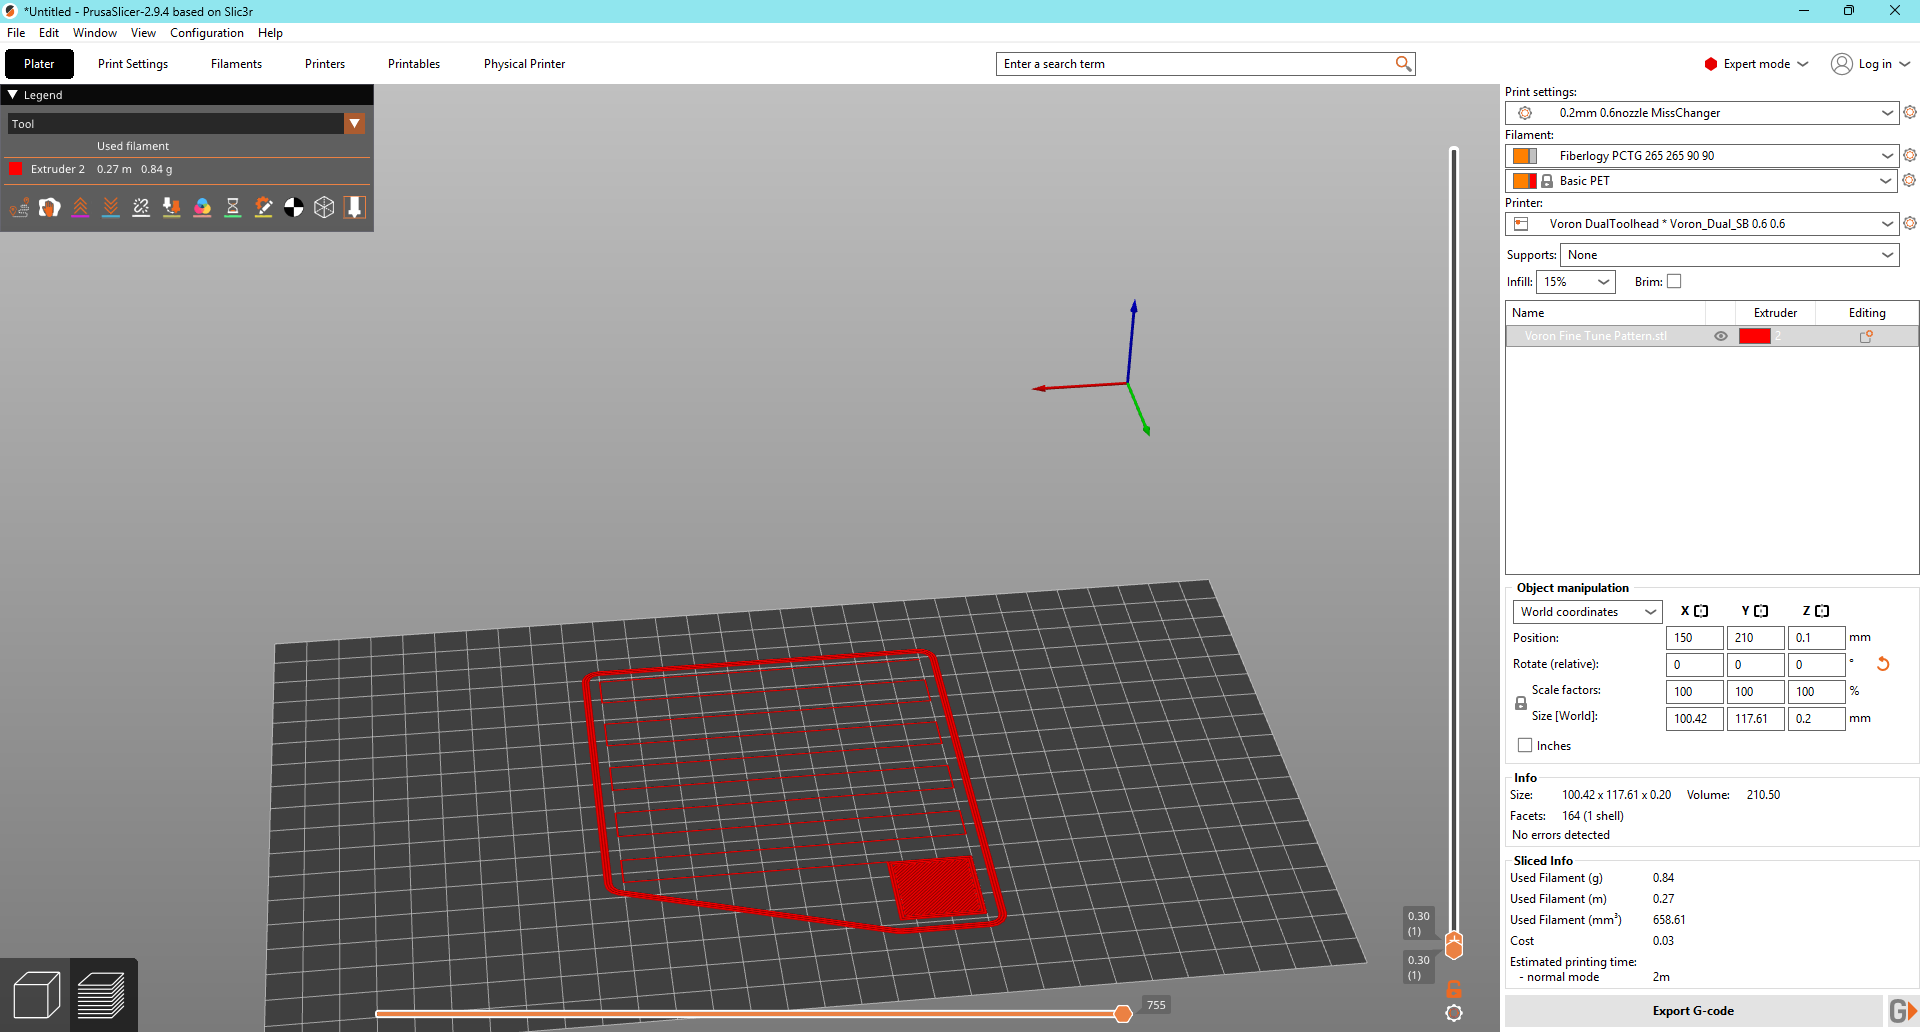Open the World coordinates dropdown
The height and width of the screenshot is (1032, 1920).
pos(1587,612)
